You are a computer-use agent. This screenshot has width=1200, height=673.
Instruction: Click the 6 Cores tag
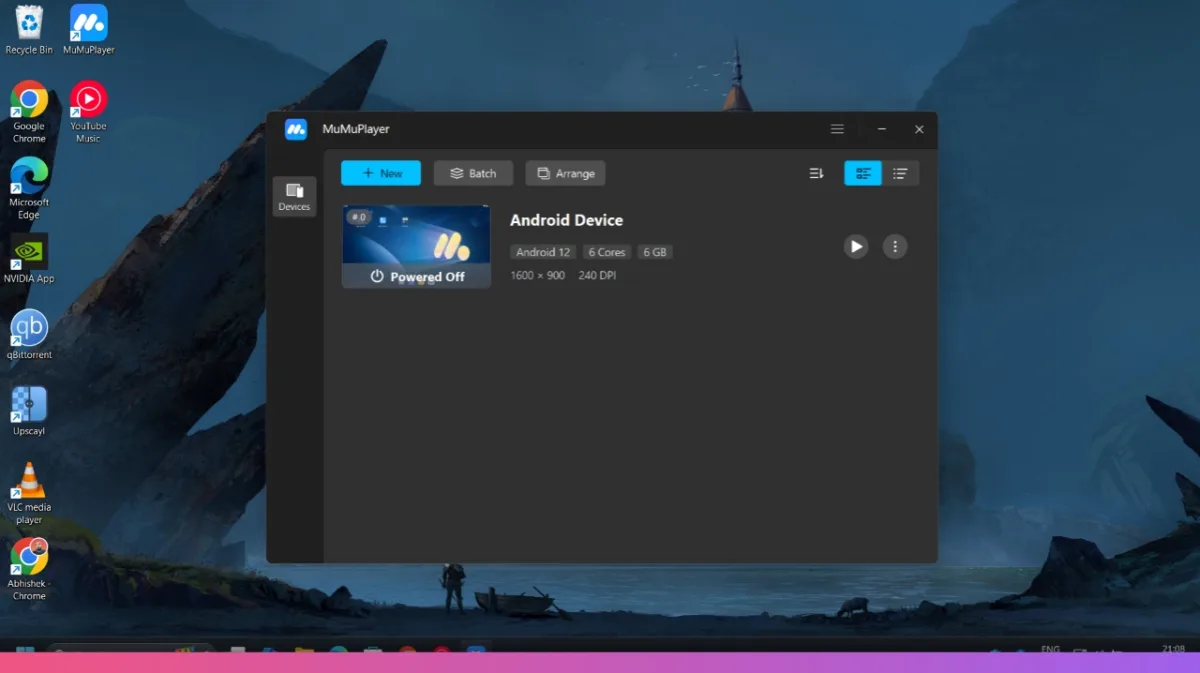point(607,252)
